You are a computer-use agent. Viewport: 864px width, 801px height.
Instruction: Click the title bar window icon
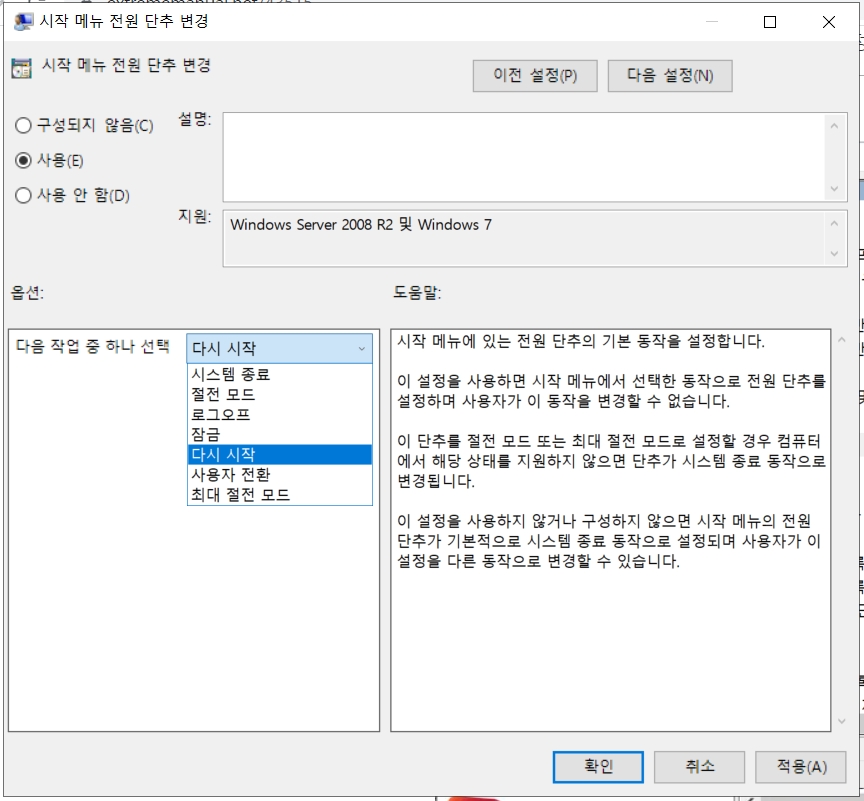(x=23, y=22)
